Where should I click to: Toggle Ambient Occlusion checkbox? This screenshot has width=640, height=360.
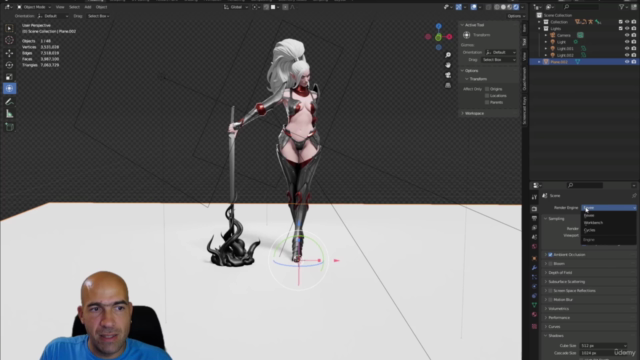pos(550,255)
